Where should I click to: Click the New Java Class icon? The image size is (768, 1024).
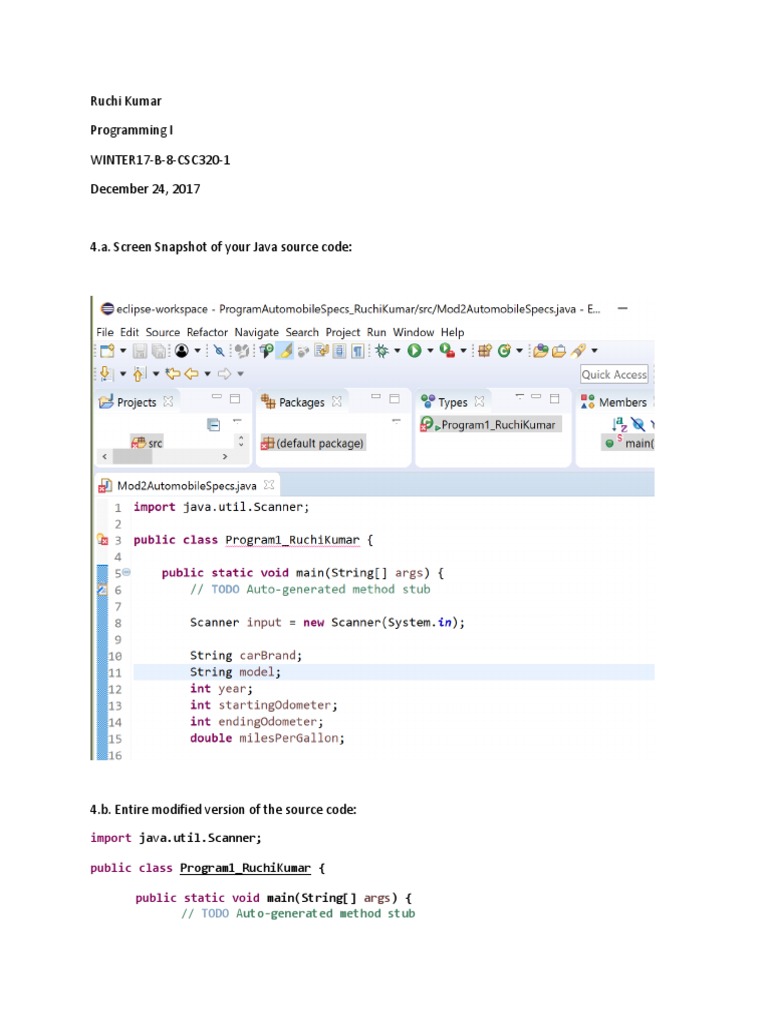pyautogui.click(x=505, y=351)
